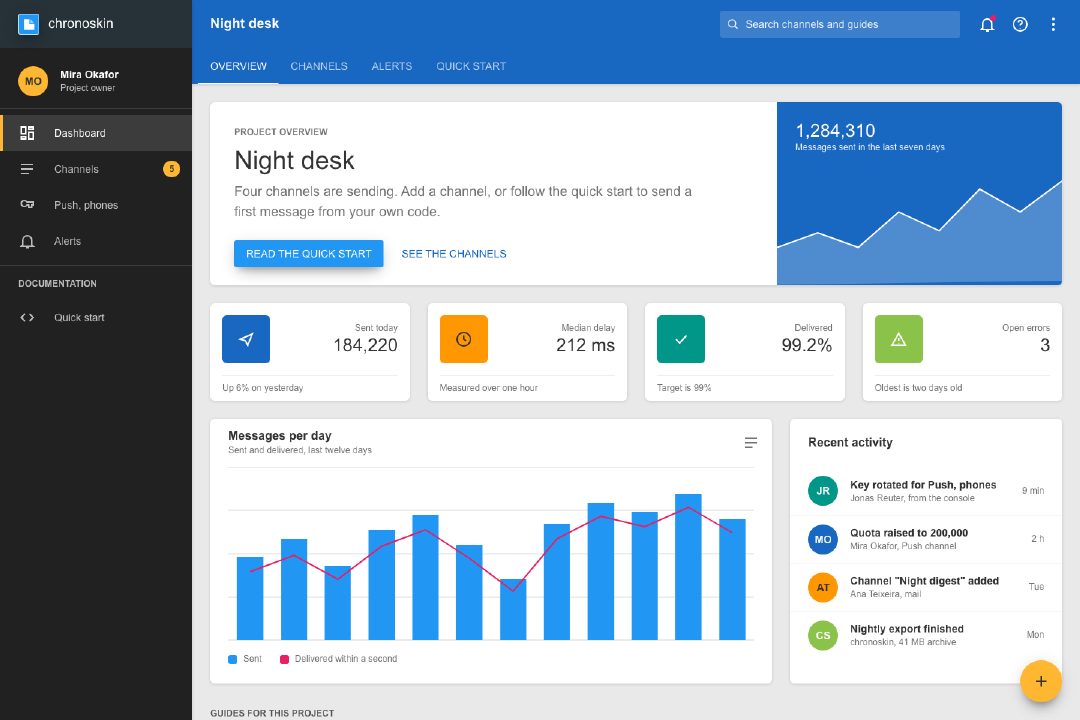Click the tallest bar in Messages per day

688,566
